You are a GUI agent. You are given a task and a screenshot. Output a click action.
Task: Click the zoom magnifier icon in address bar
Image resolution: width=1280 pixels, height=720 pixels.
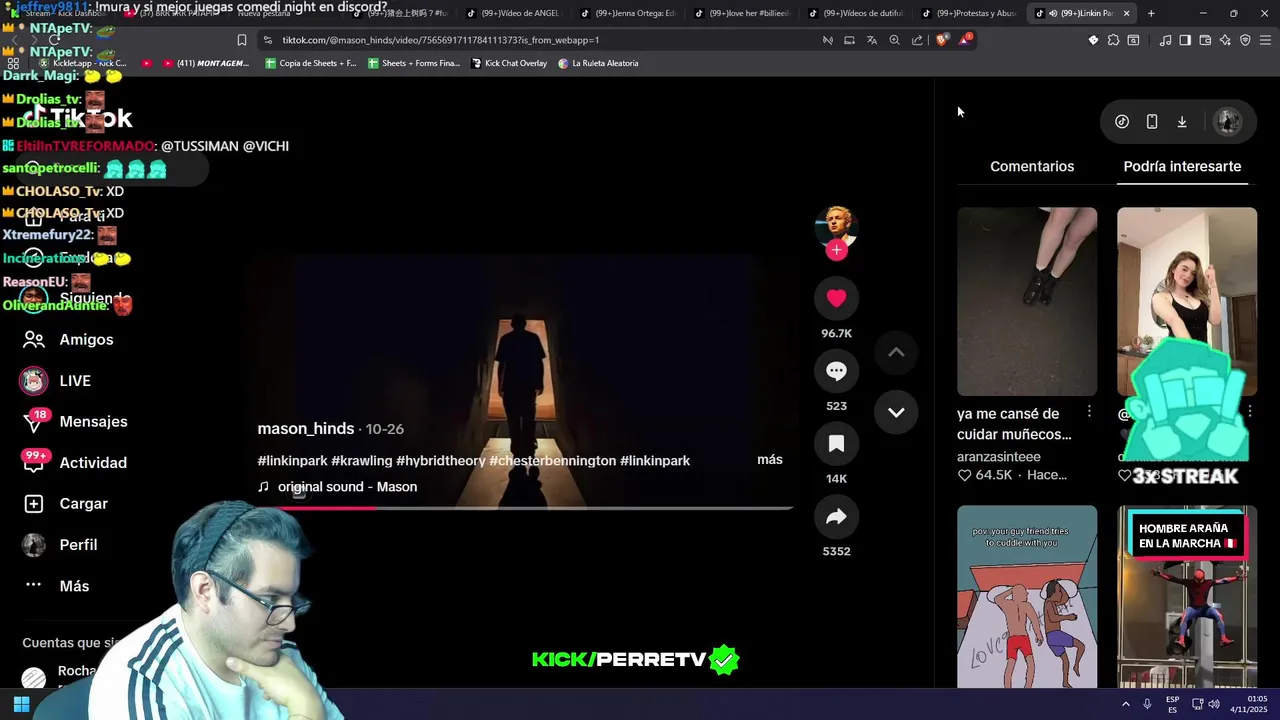pyautogui.click(x=894, y=40)
